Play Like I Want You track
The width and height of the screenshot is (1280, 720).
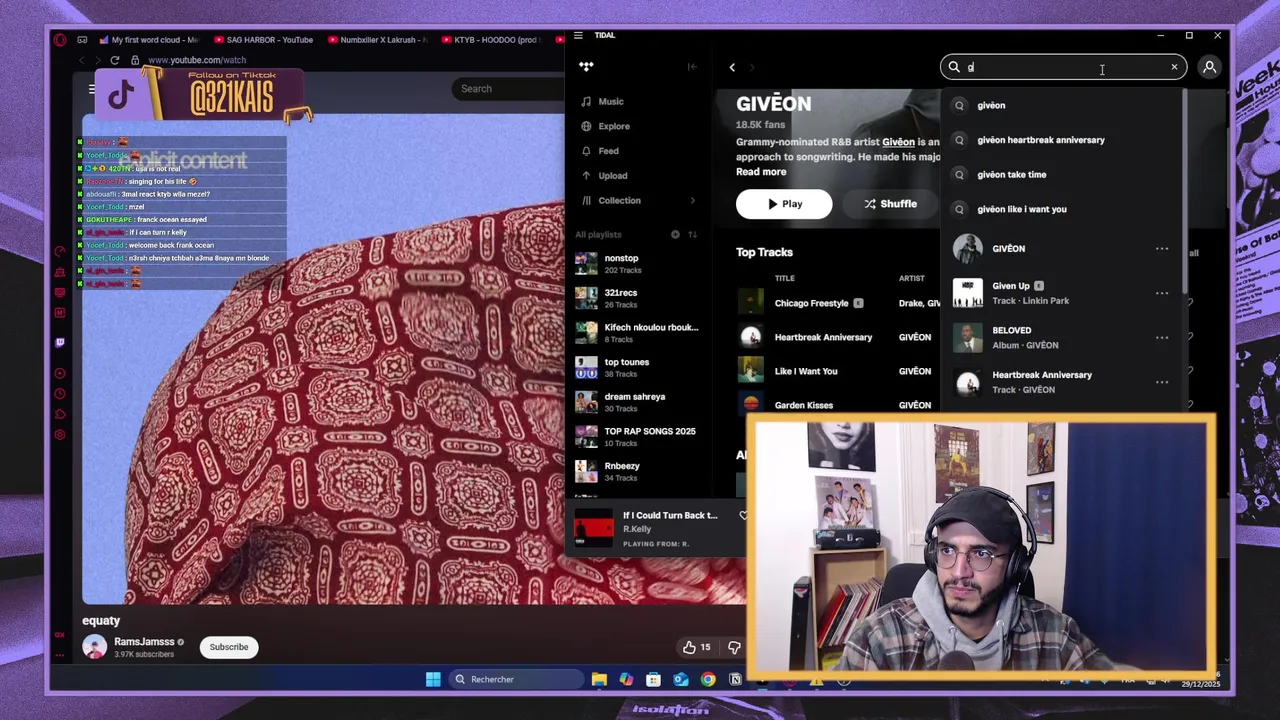tap(806, 371)
